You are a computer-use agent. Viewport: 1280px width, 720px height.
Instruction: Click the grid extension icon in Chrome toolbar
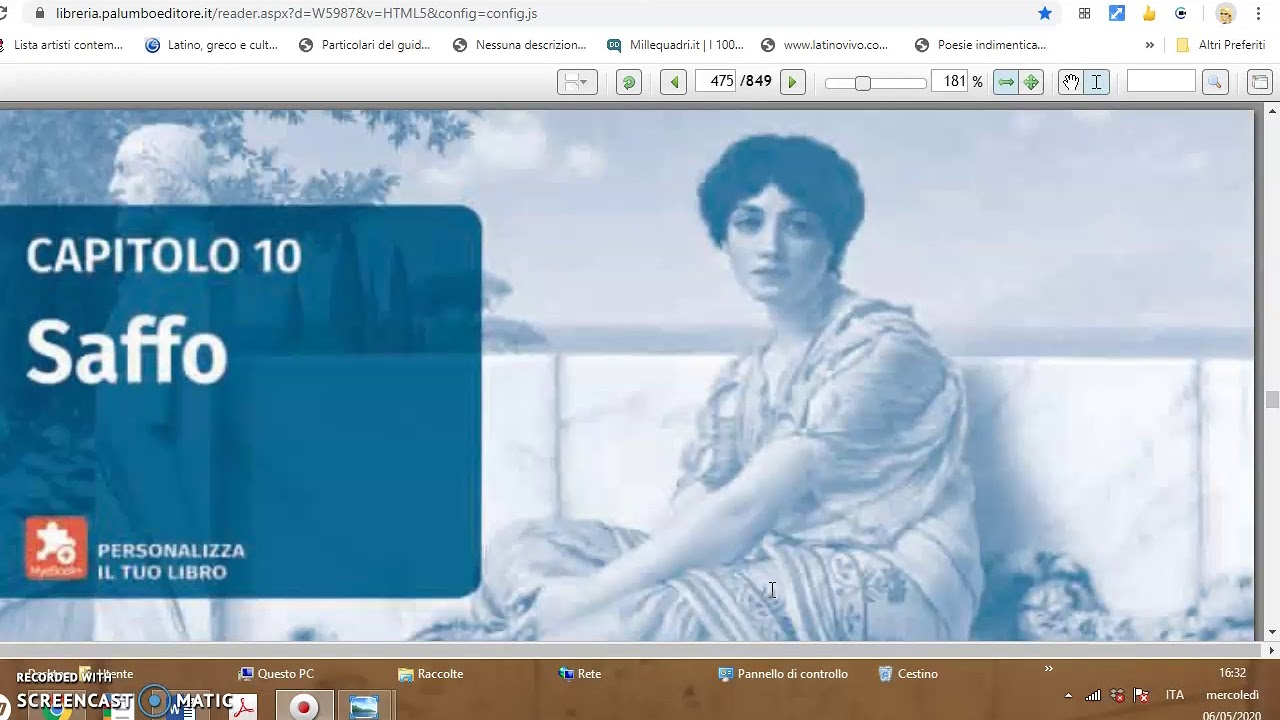click(1084, 13)
